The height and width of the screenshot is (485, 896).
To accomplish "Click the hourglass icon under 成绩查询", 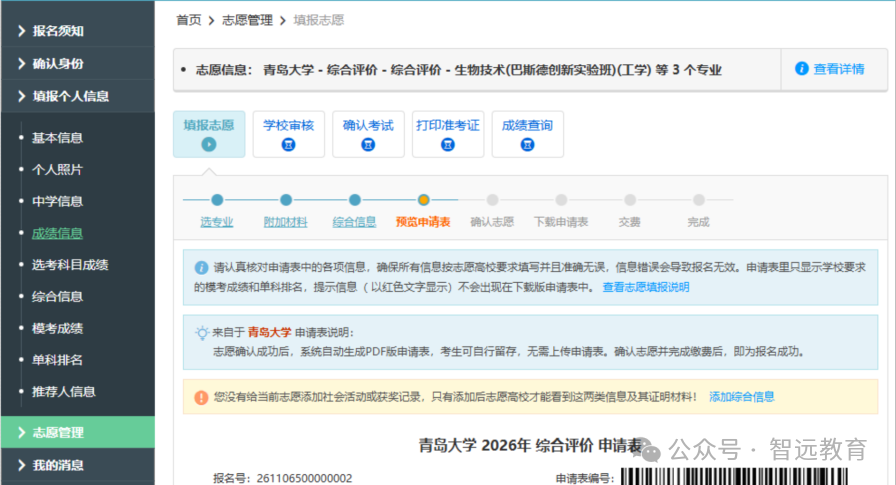I will click(x=527, y=145).
